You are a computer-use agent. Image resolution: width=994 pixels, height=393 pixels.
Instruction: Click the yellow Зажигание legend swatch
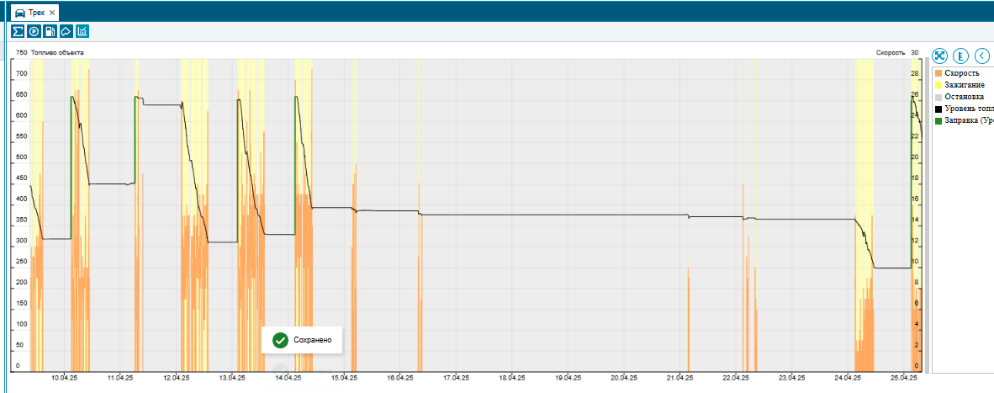click(x=938, y=85)
